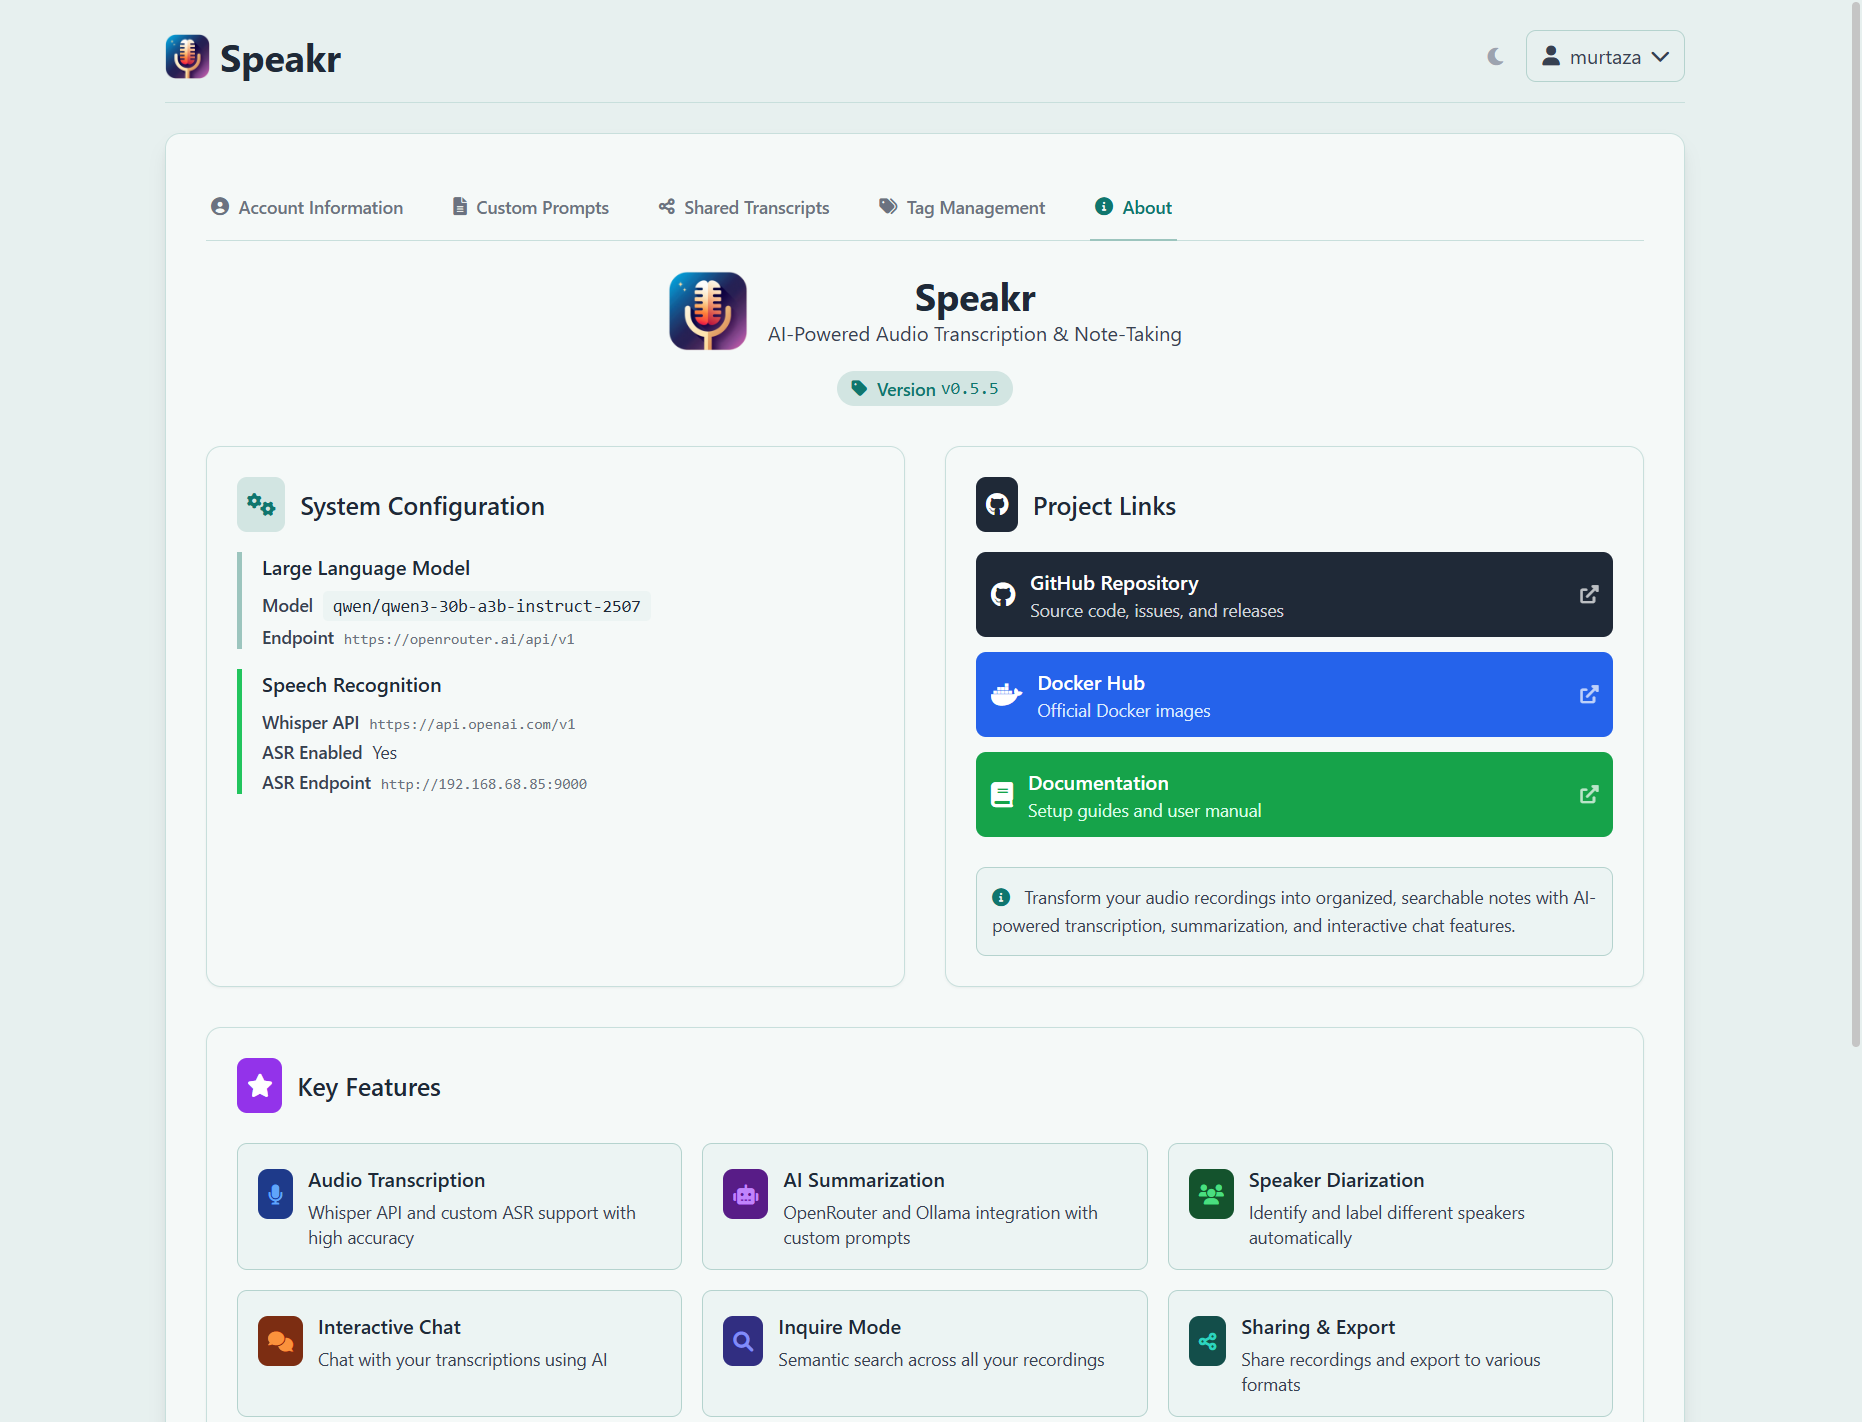Click the Speakr title text in header

[x=281, y=59]
